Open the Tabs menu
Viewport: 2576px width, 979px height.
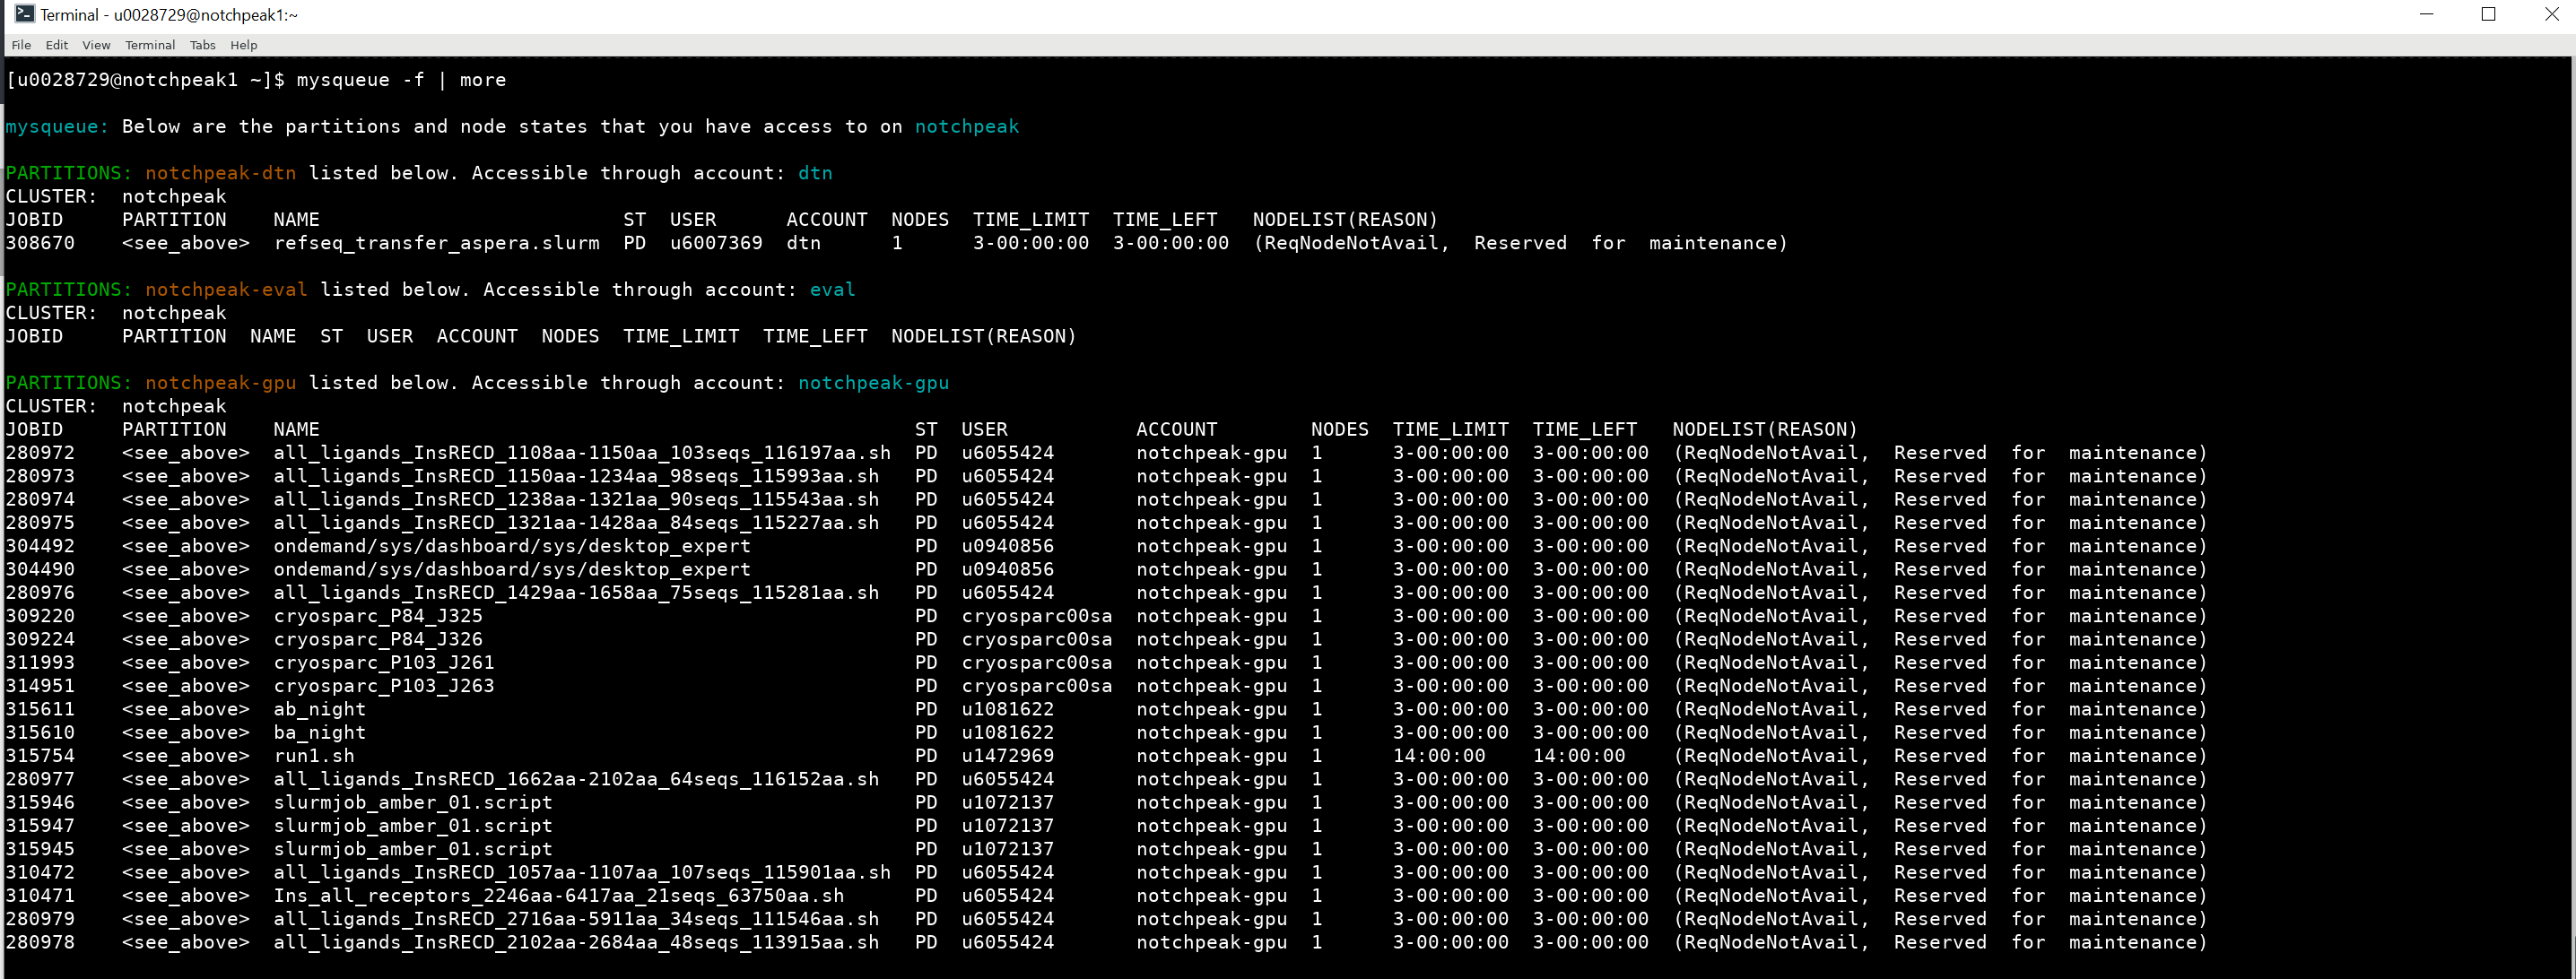203,45
